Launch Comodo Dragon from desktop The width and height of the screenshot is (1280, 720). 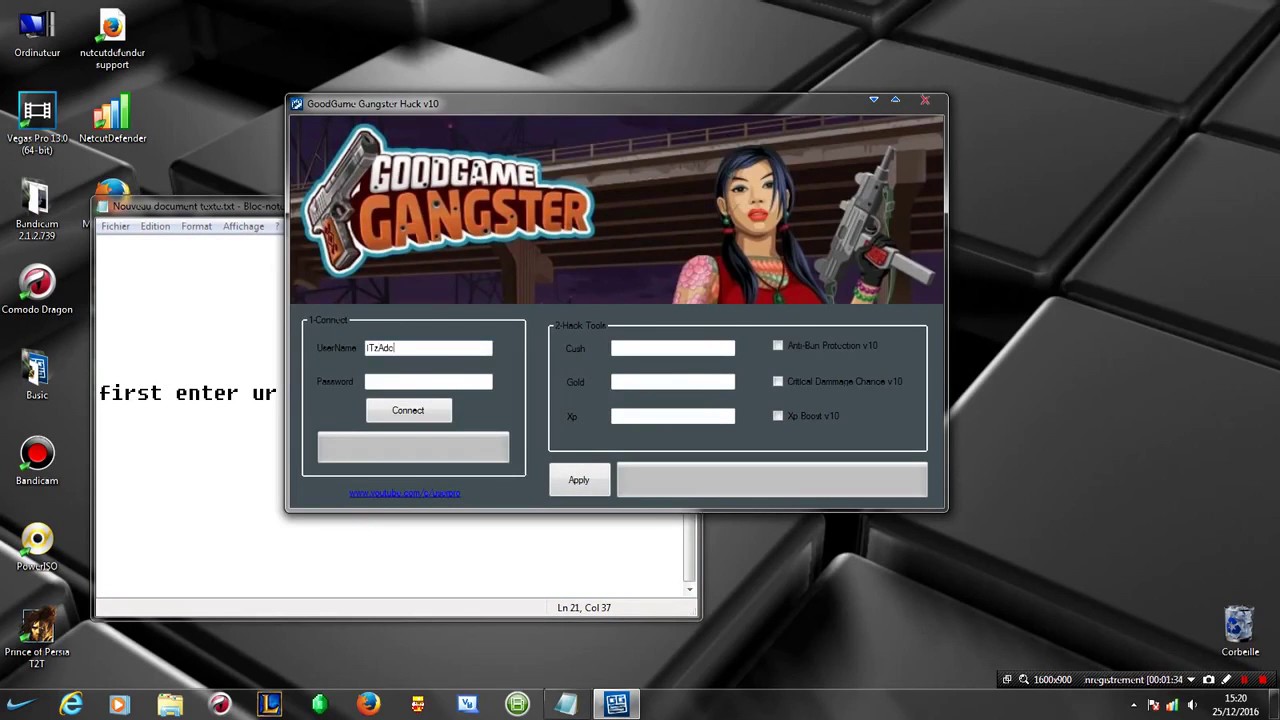37,291
